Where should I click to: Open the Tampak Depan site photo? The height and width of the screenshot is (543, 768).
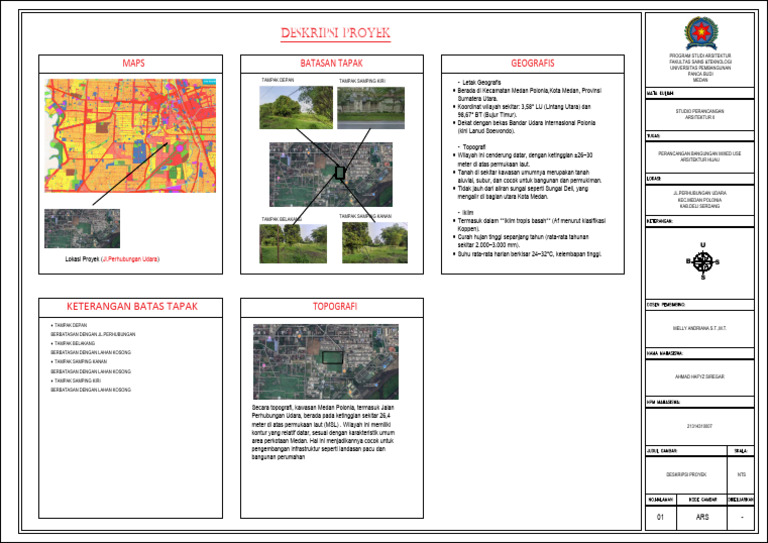coord(296,108)
